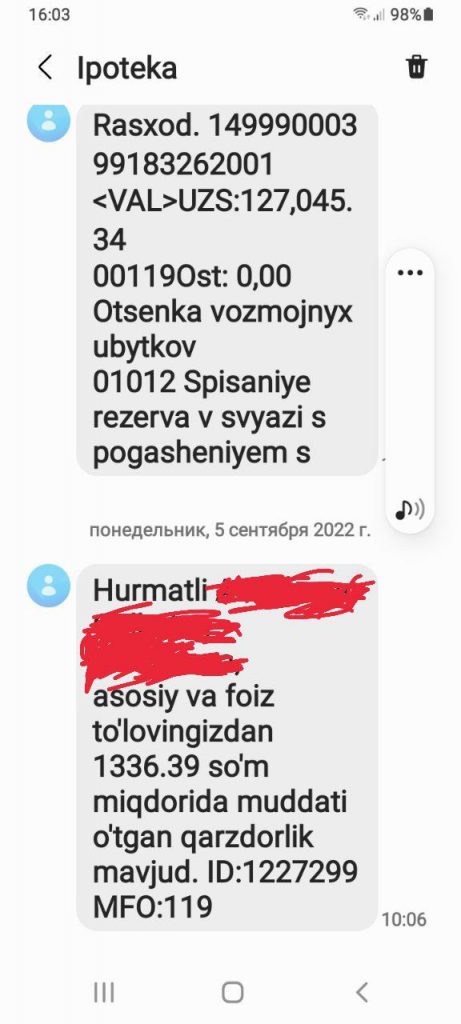Tap the Android home navigation button
Screen dimensions: 461x1024
click(x=232, y=992)
